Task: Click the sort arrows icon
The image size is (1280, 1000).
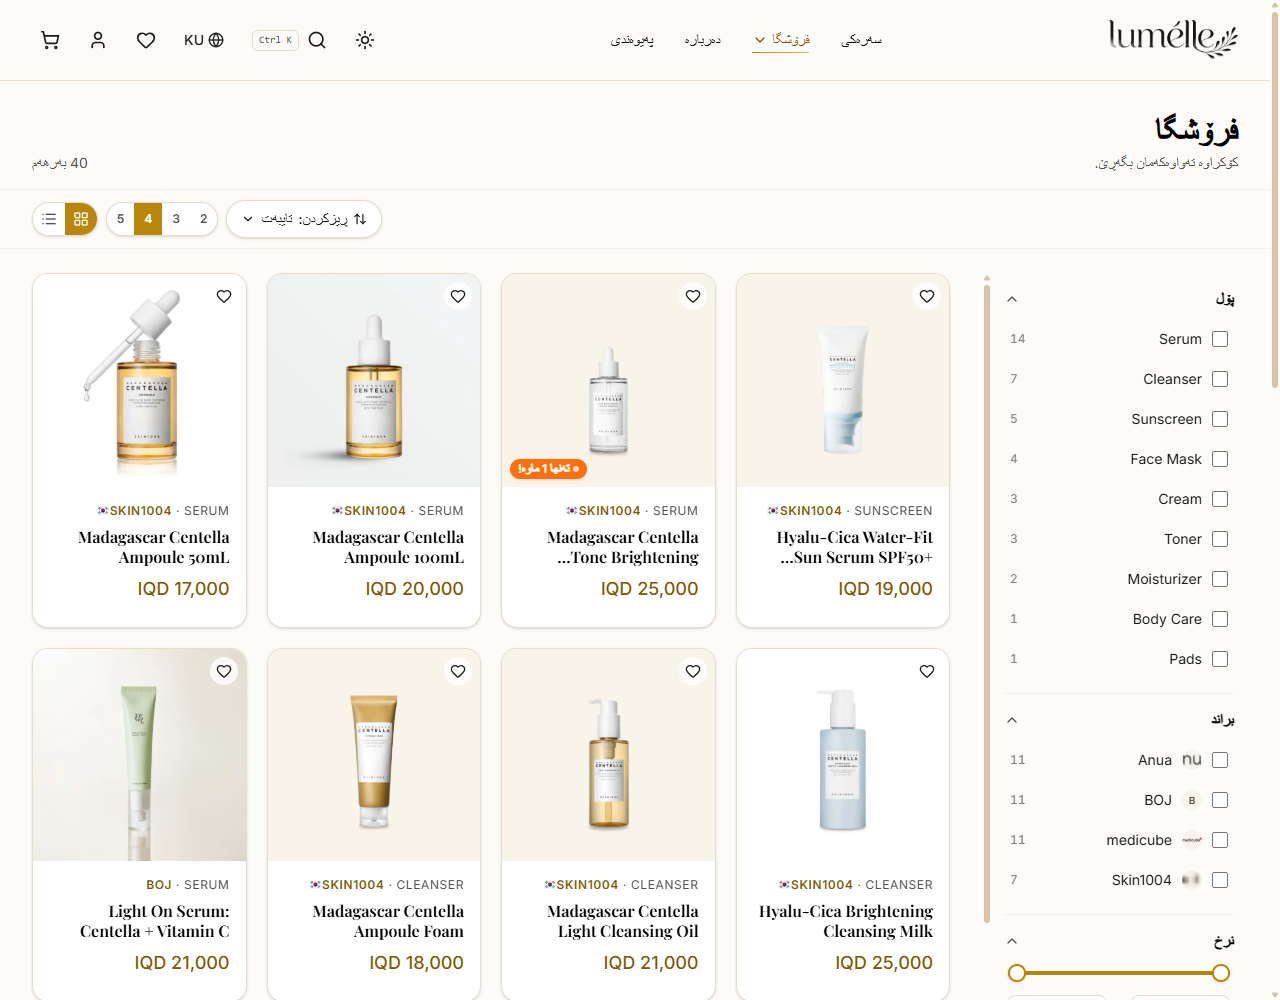Action: [x=360, y=219]
